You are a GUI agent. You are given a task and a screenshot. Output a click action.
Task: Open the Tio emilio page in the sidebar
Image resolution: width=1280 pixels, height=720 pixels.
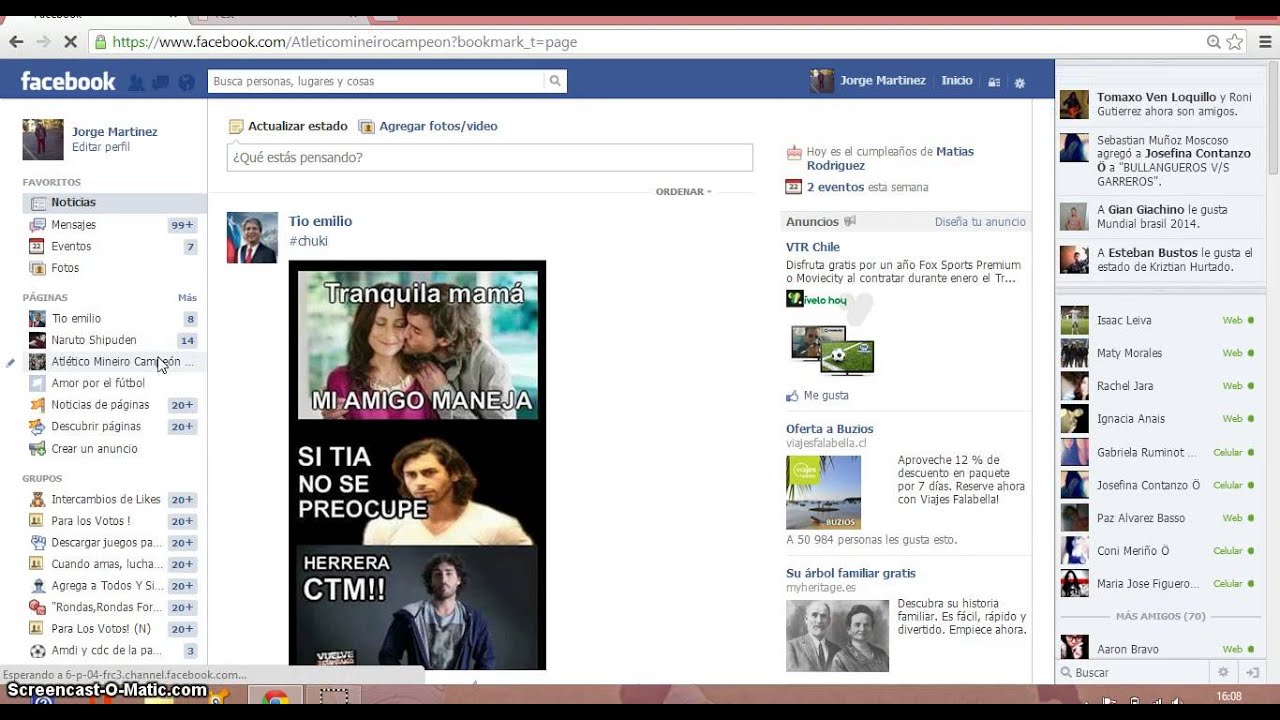coord(114,319)
